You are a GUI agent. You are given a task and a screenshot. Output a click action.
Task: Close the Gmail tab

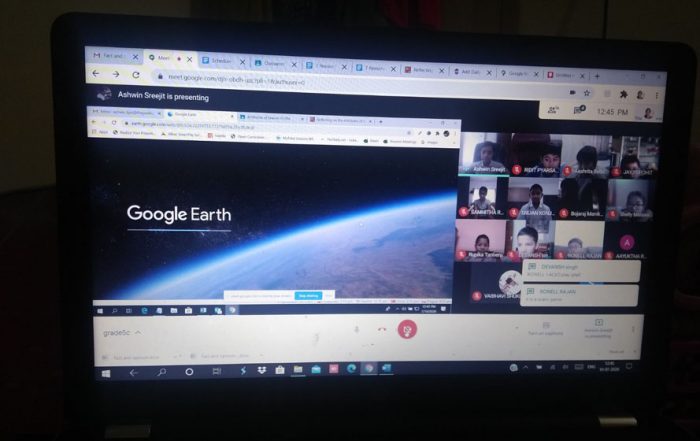point(135,57)
